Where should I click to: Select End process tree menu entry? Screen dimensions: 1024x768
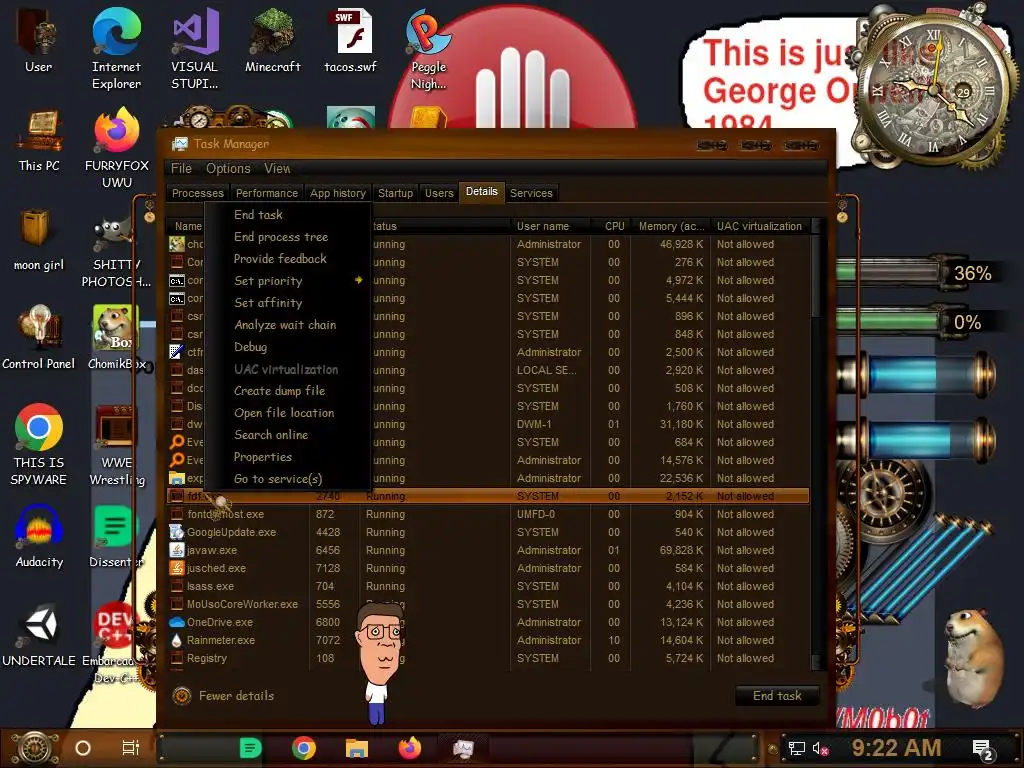coord(287,237)
